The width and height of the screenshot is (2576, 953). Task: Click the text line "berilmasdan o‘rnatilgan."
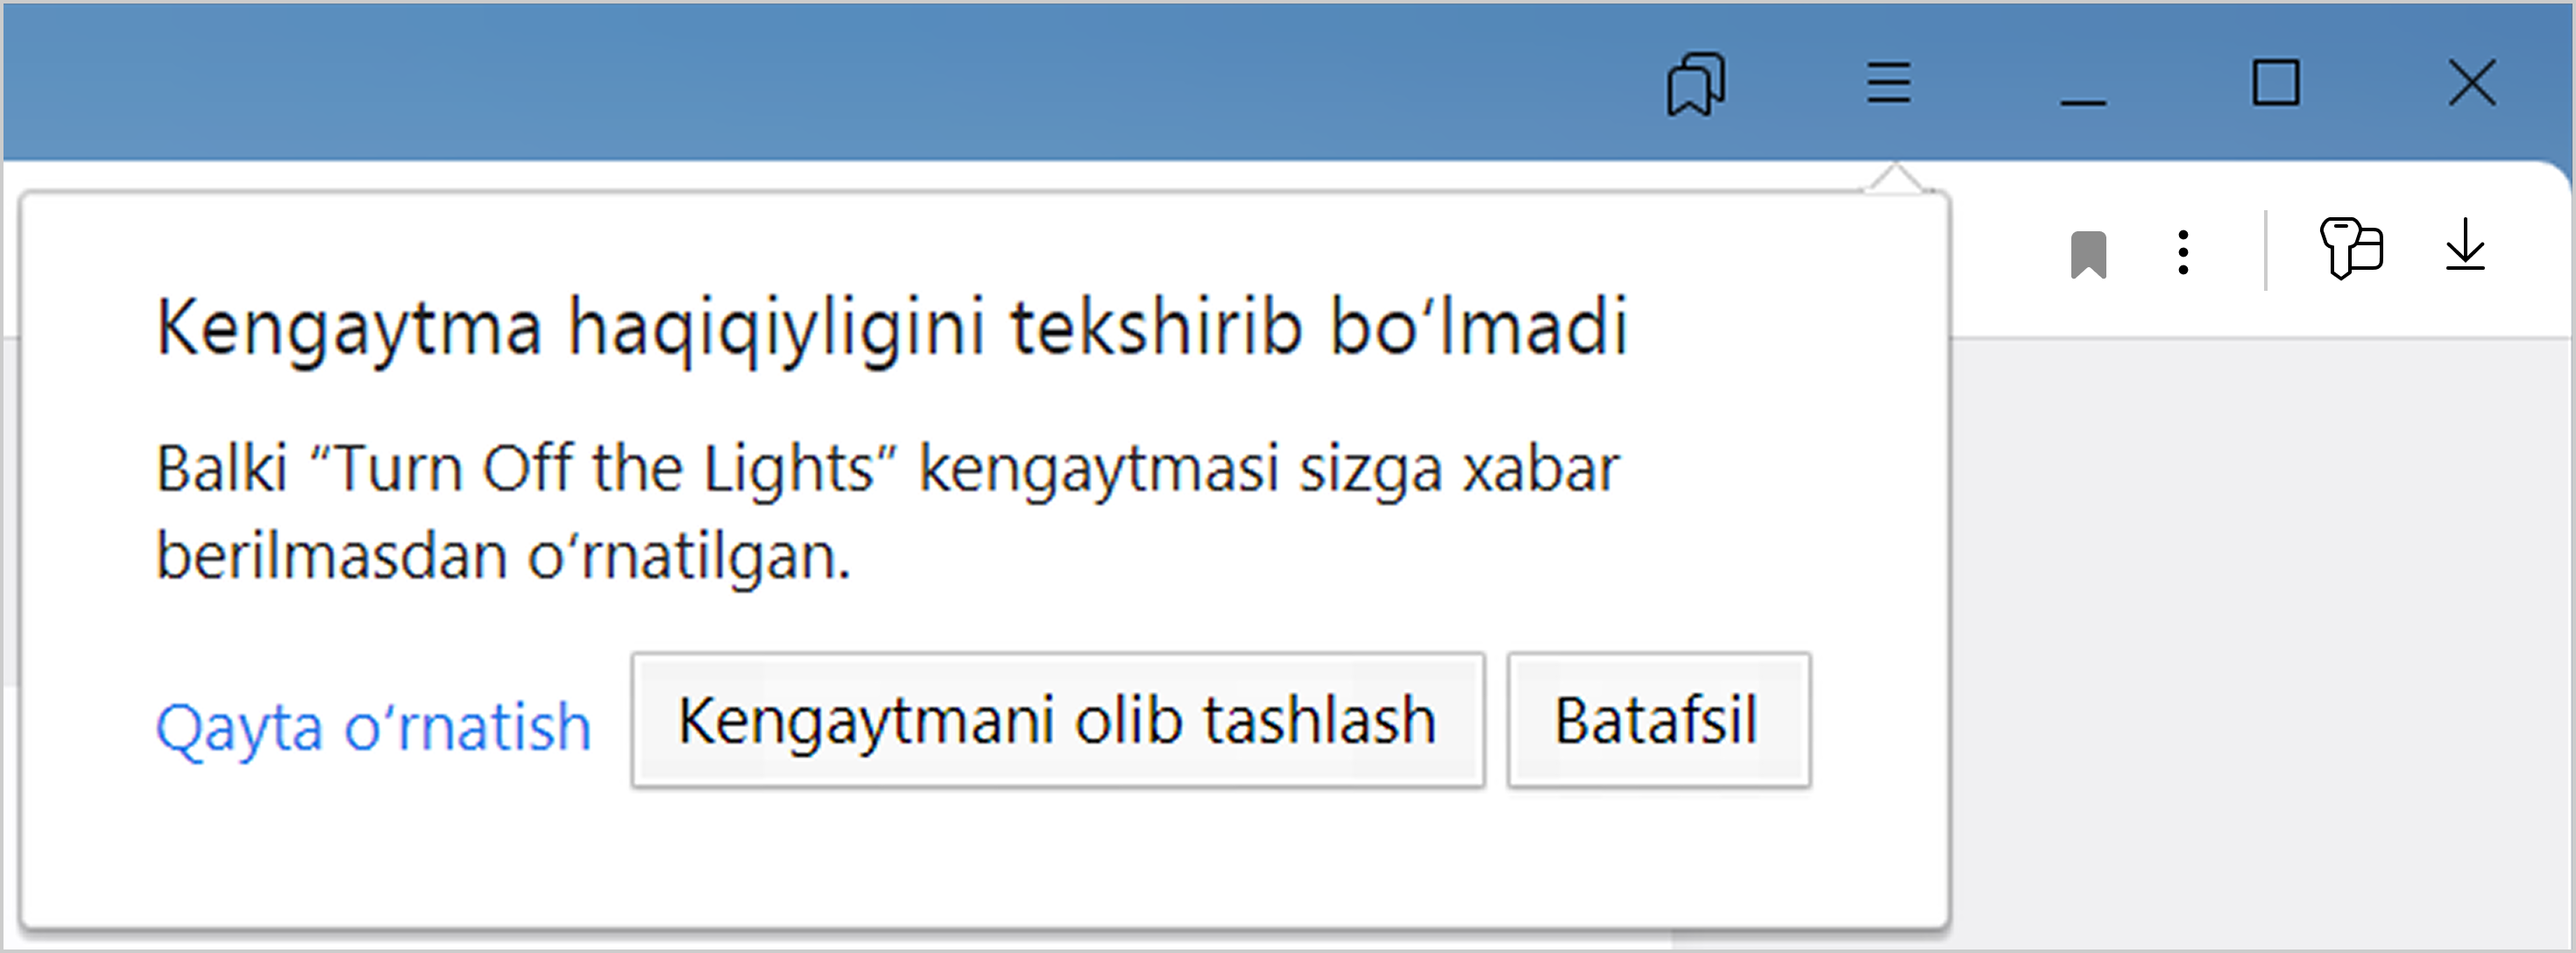(x=503, y=556)
